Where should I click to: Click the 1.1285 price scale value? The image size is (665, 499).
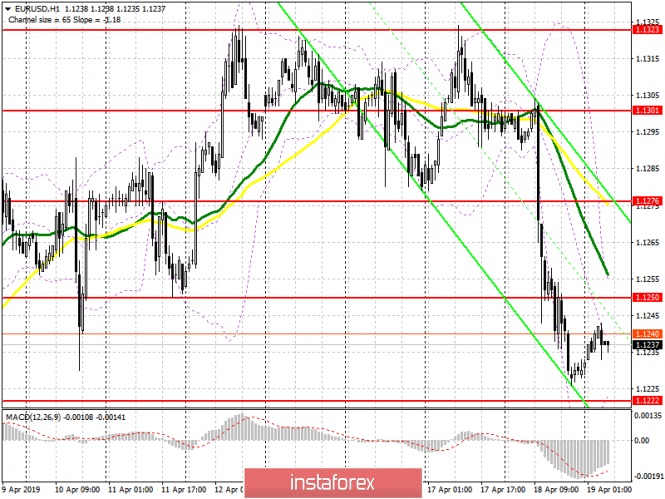point(648,169)
